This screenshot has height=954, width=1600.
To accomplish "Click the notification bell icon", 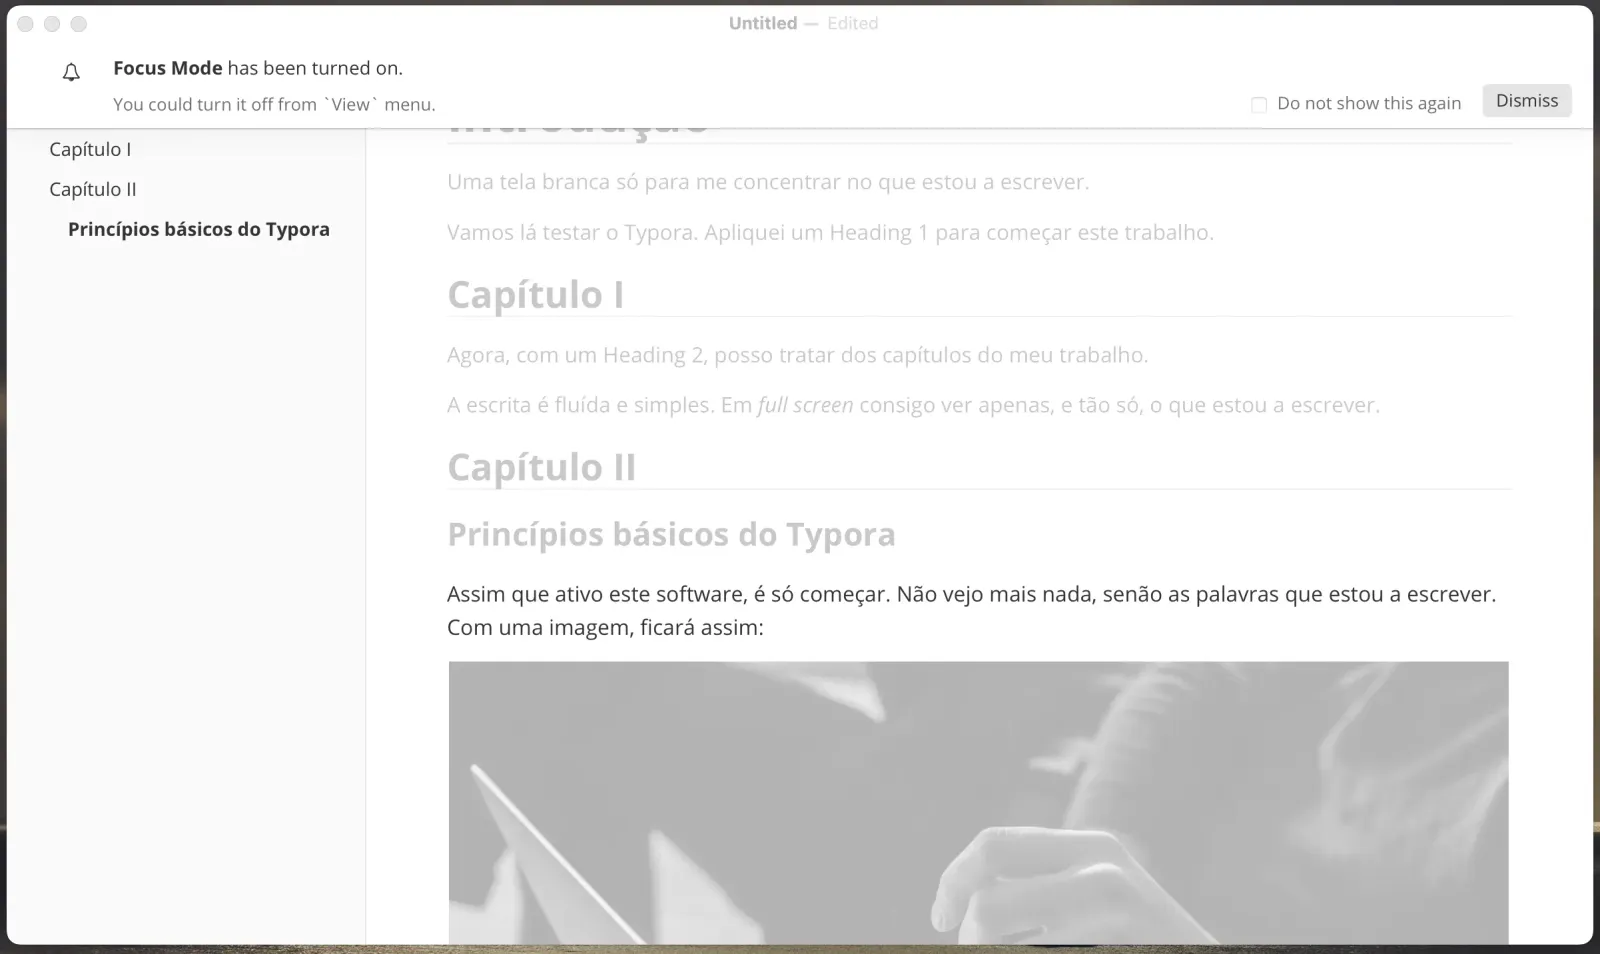I will (x=70, y=71).
